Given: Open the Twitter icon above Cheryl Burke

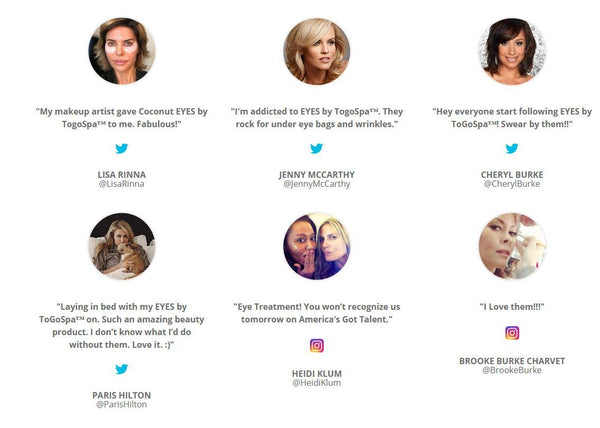Looking at the screenshot, I should 512,148.
